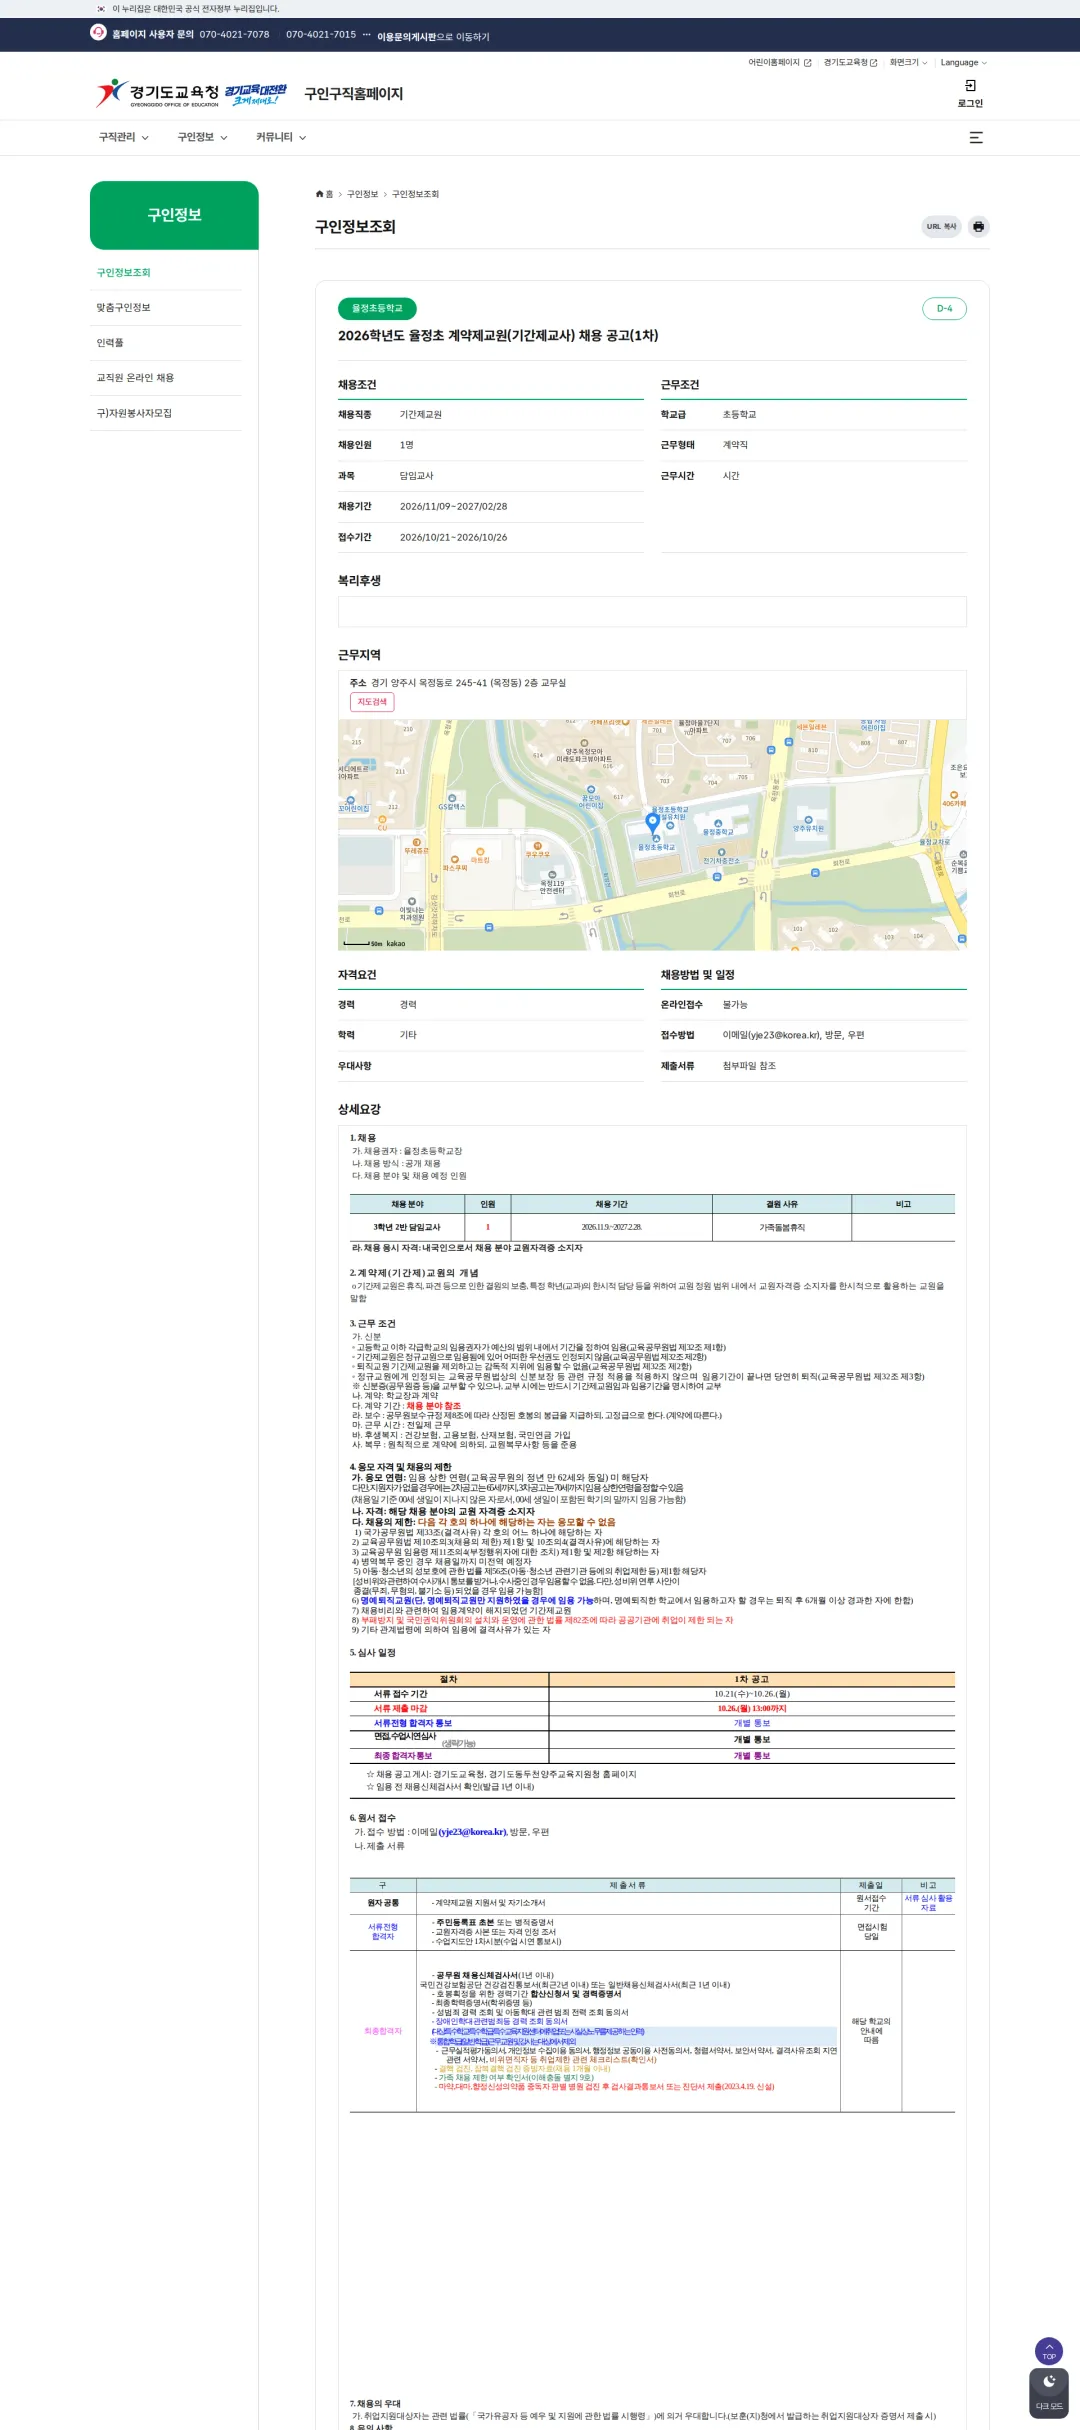Click the 접수방법 value with yje23@korea.kr

pyautogui.click(x=793, y=1035)
